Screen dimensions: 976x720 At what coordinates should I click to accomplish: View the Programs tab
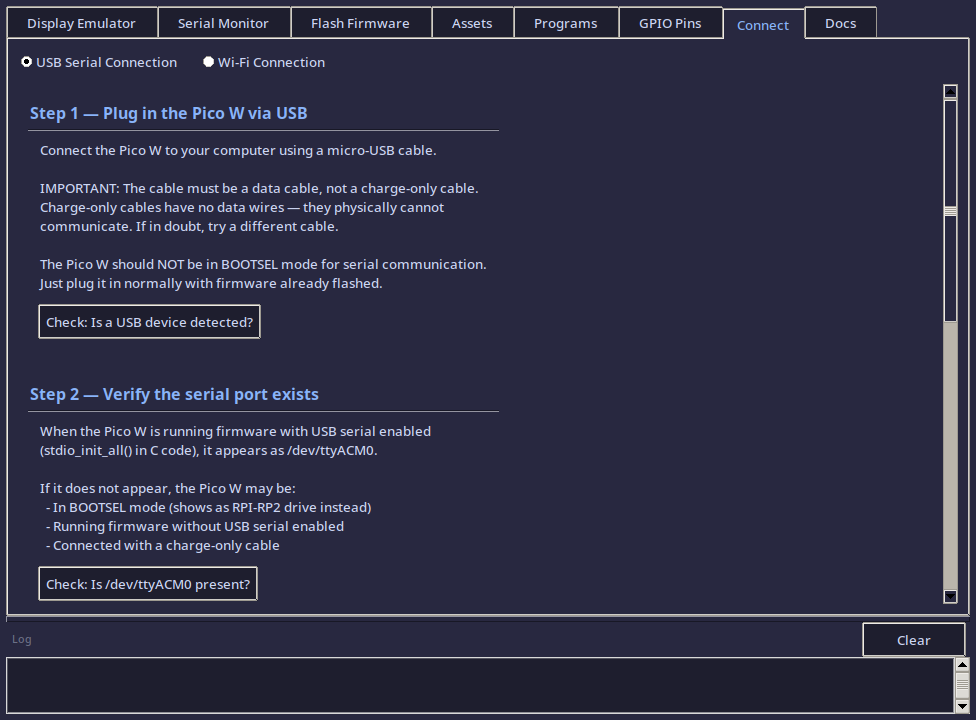pyautogui.click(x=565, y=22)
